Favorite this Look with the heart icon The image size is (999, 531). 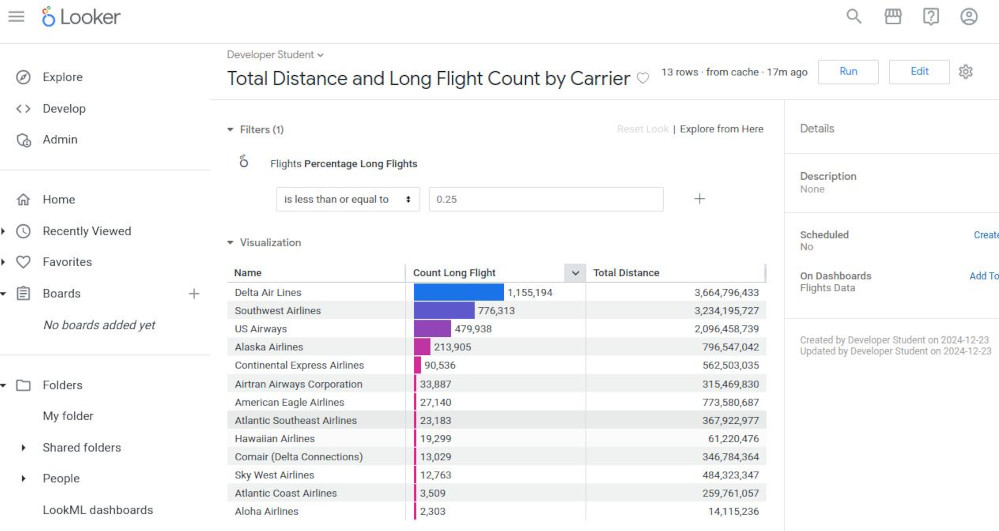click(x=643, y=78)
